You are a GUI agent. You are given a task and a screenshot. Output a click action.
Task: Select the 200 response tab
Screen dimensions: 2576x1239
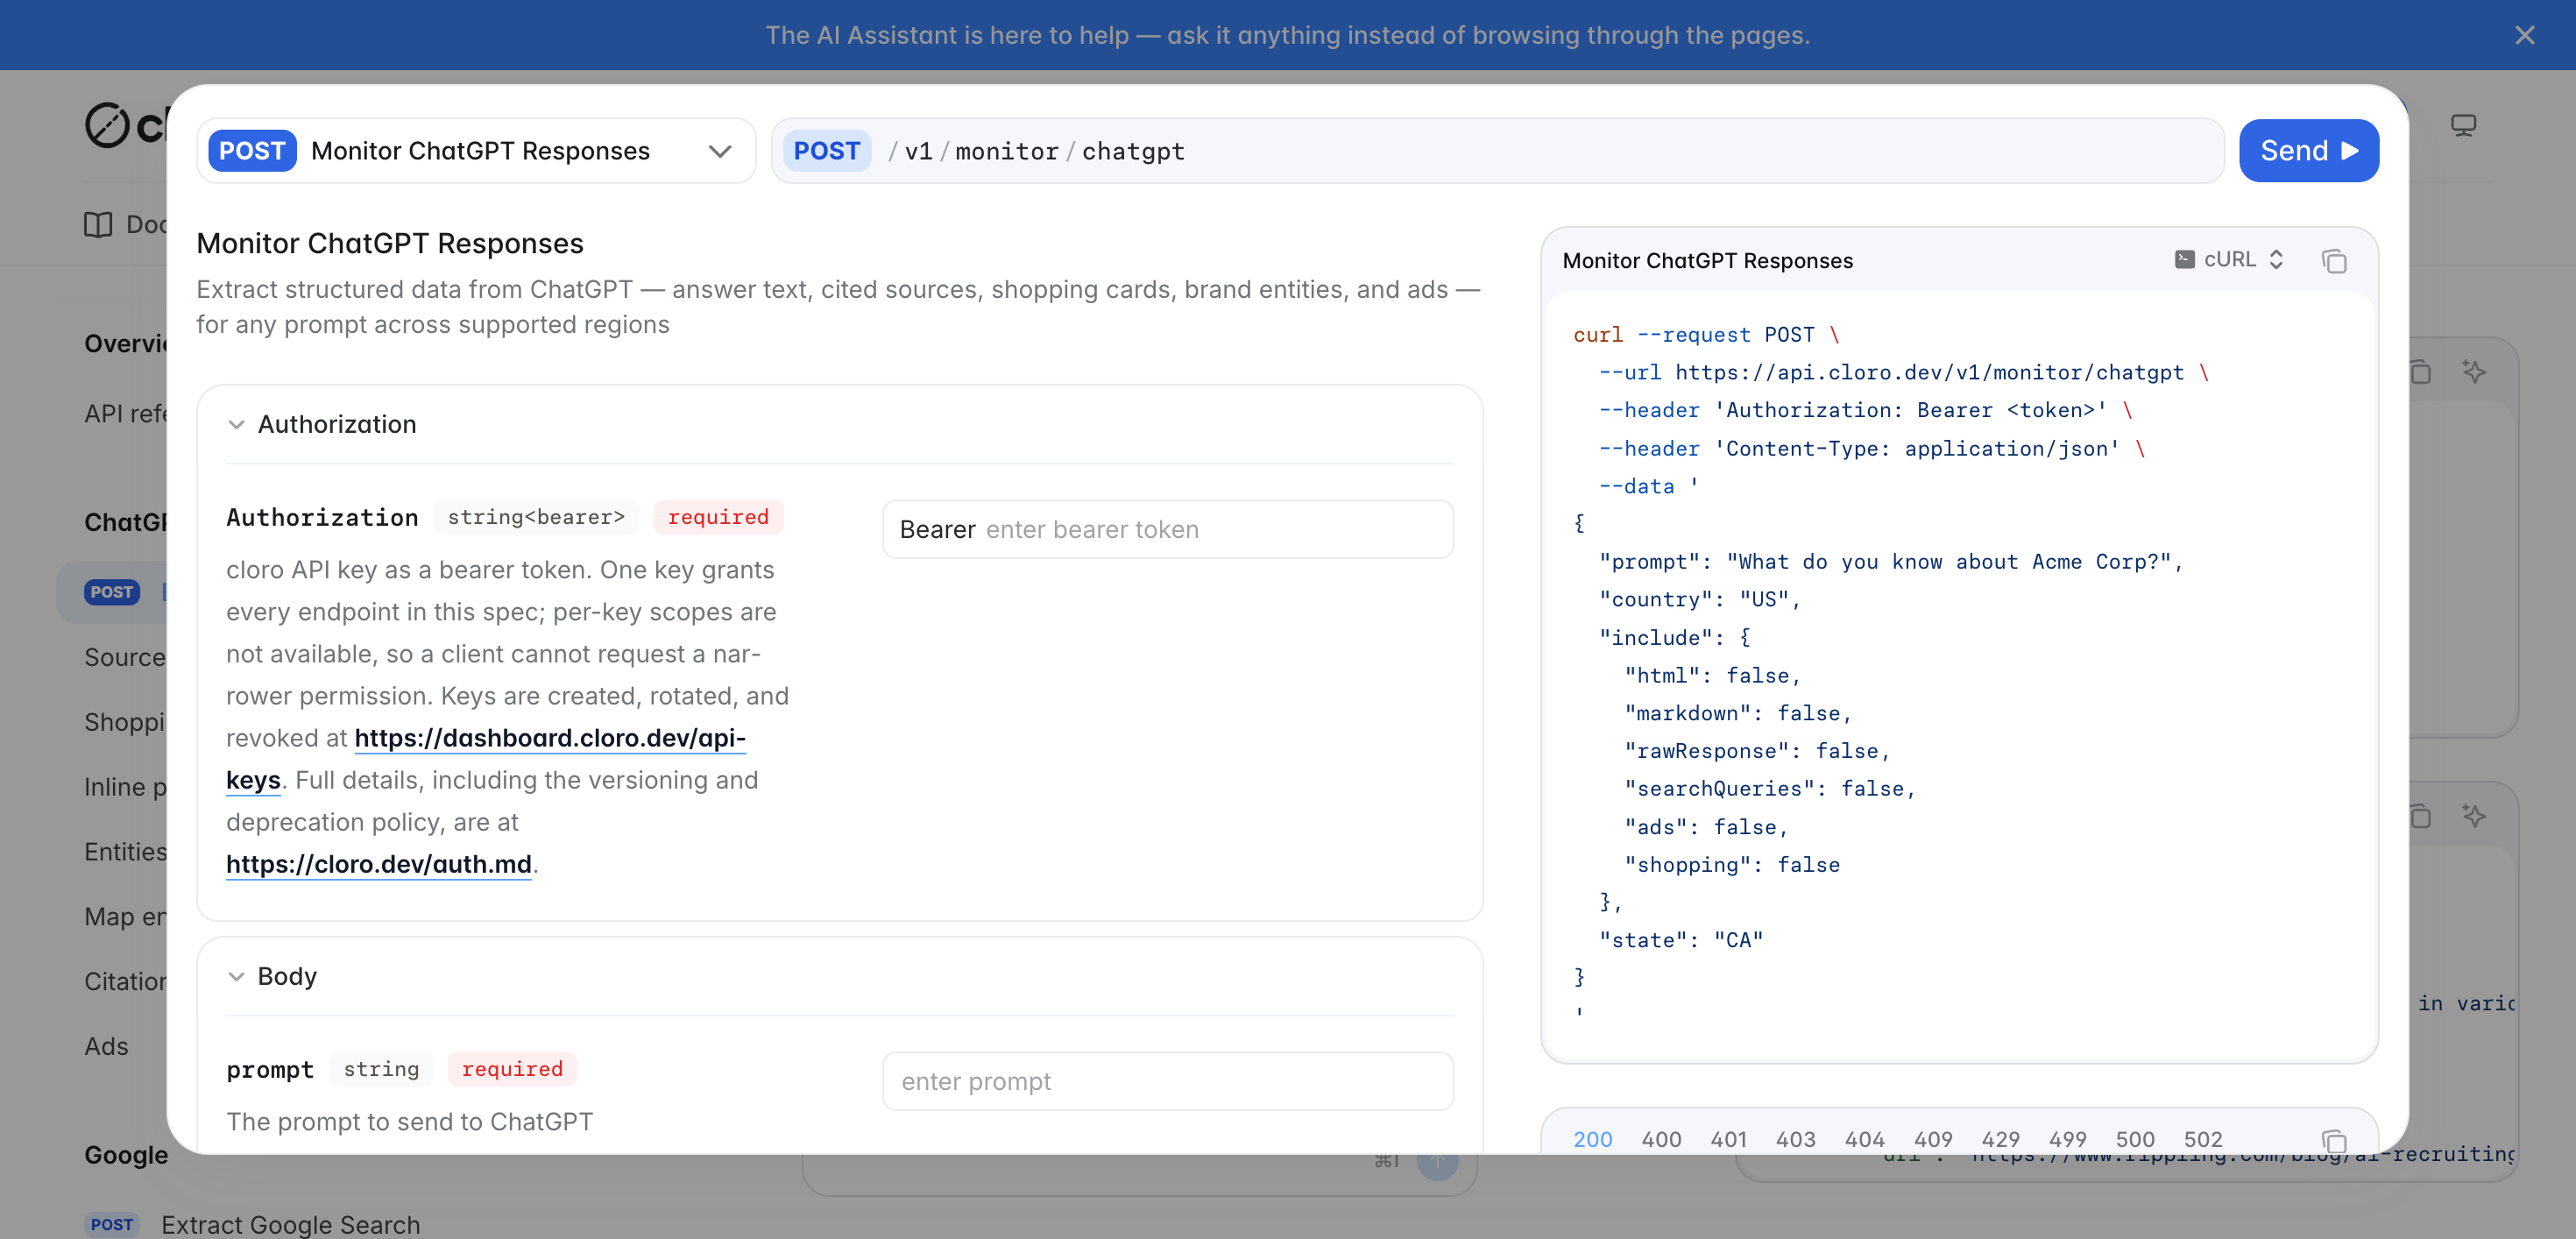point(1592,1139)
